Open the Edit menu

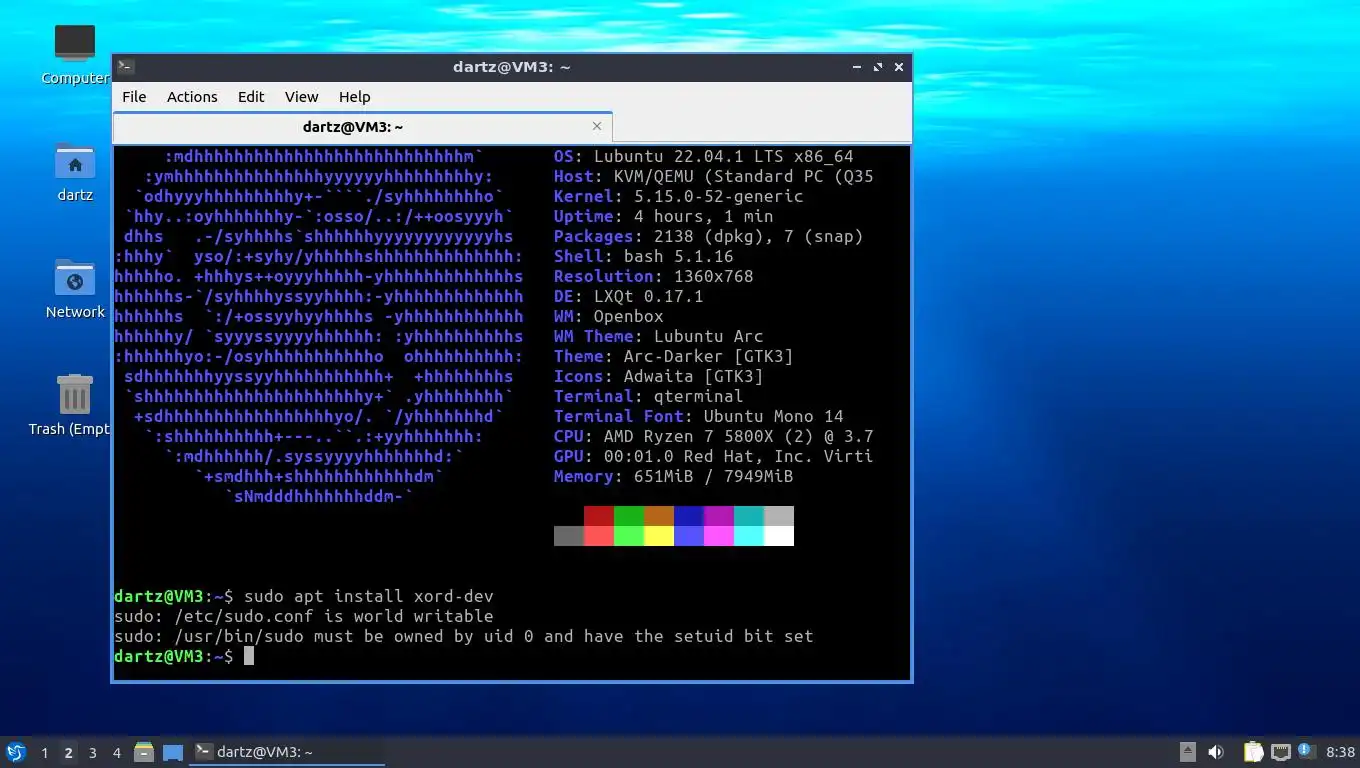[x=251, y=97]
